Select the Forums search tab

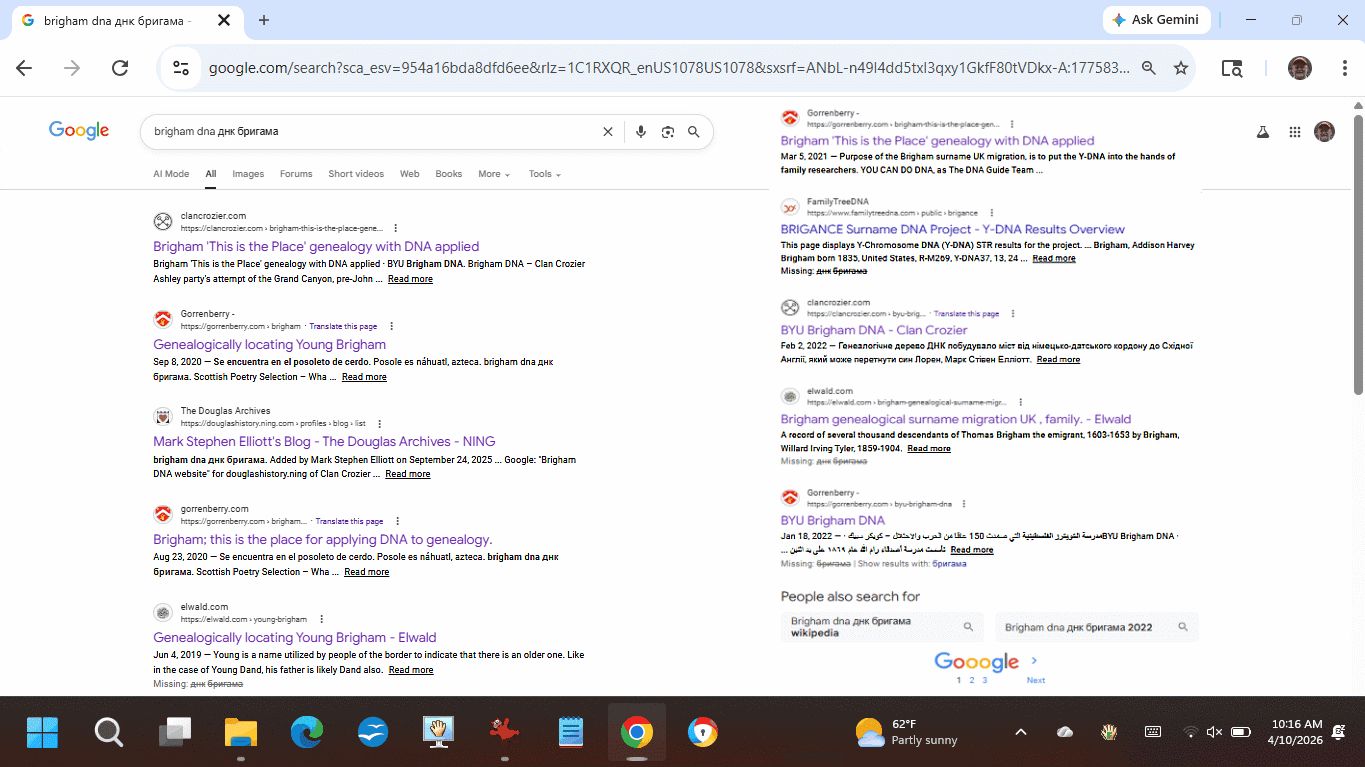(296, 174)
